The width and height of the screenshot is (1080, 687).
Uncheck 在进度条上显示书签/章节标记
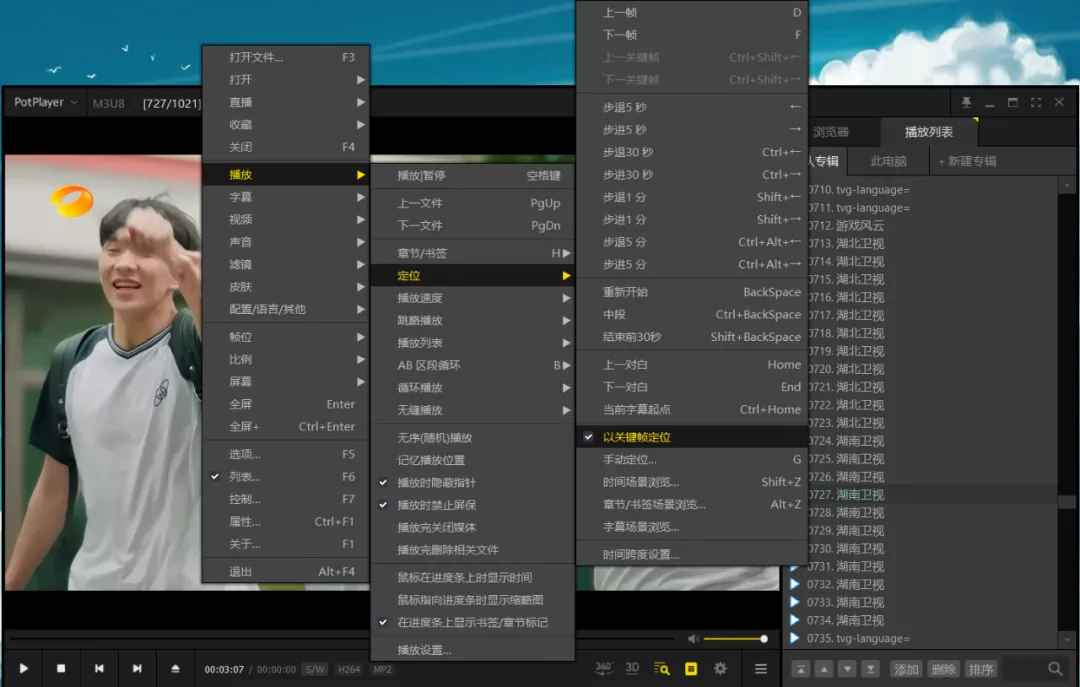pos(470,620)
